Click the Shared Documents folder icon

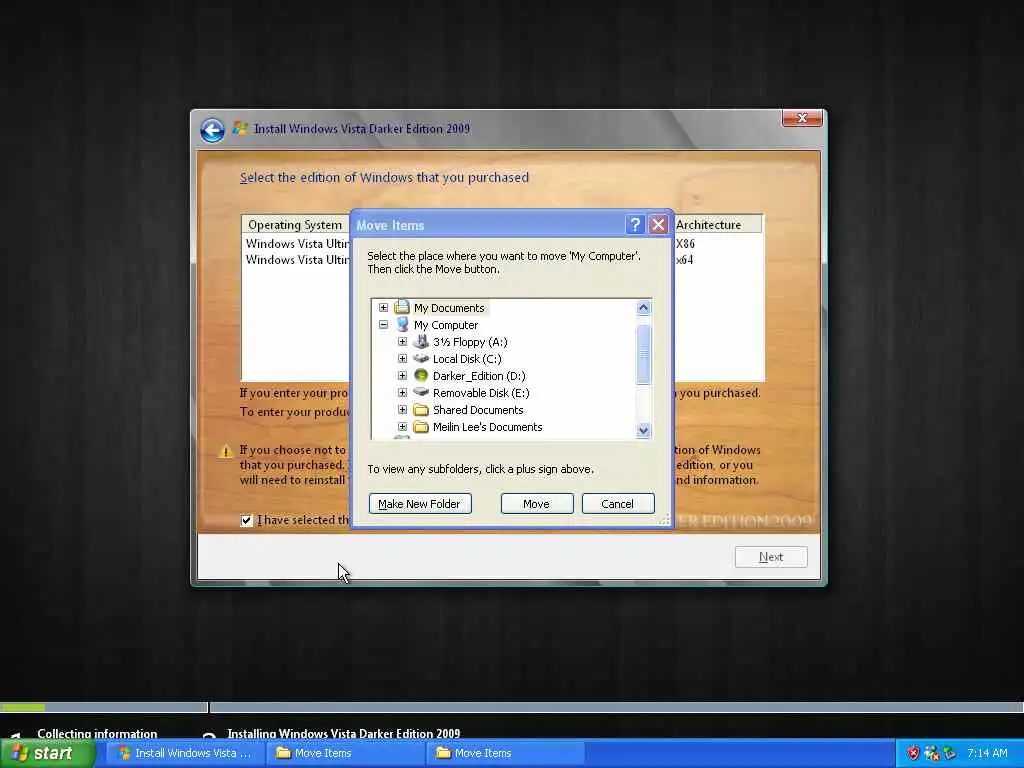(x=421, y=409)
